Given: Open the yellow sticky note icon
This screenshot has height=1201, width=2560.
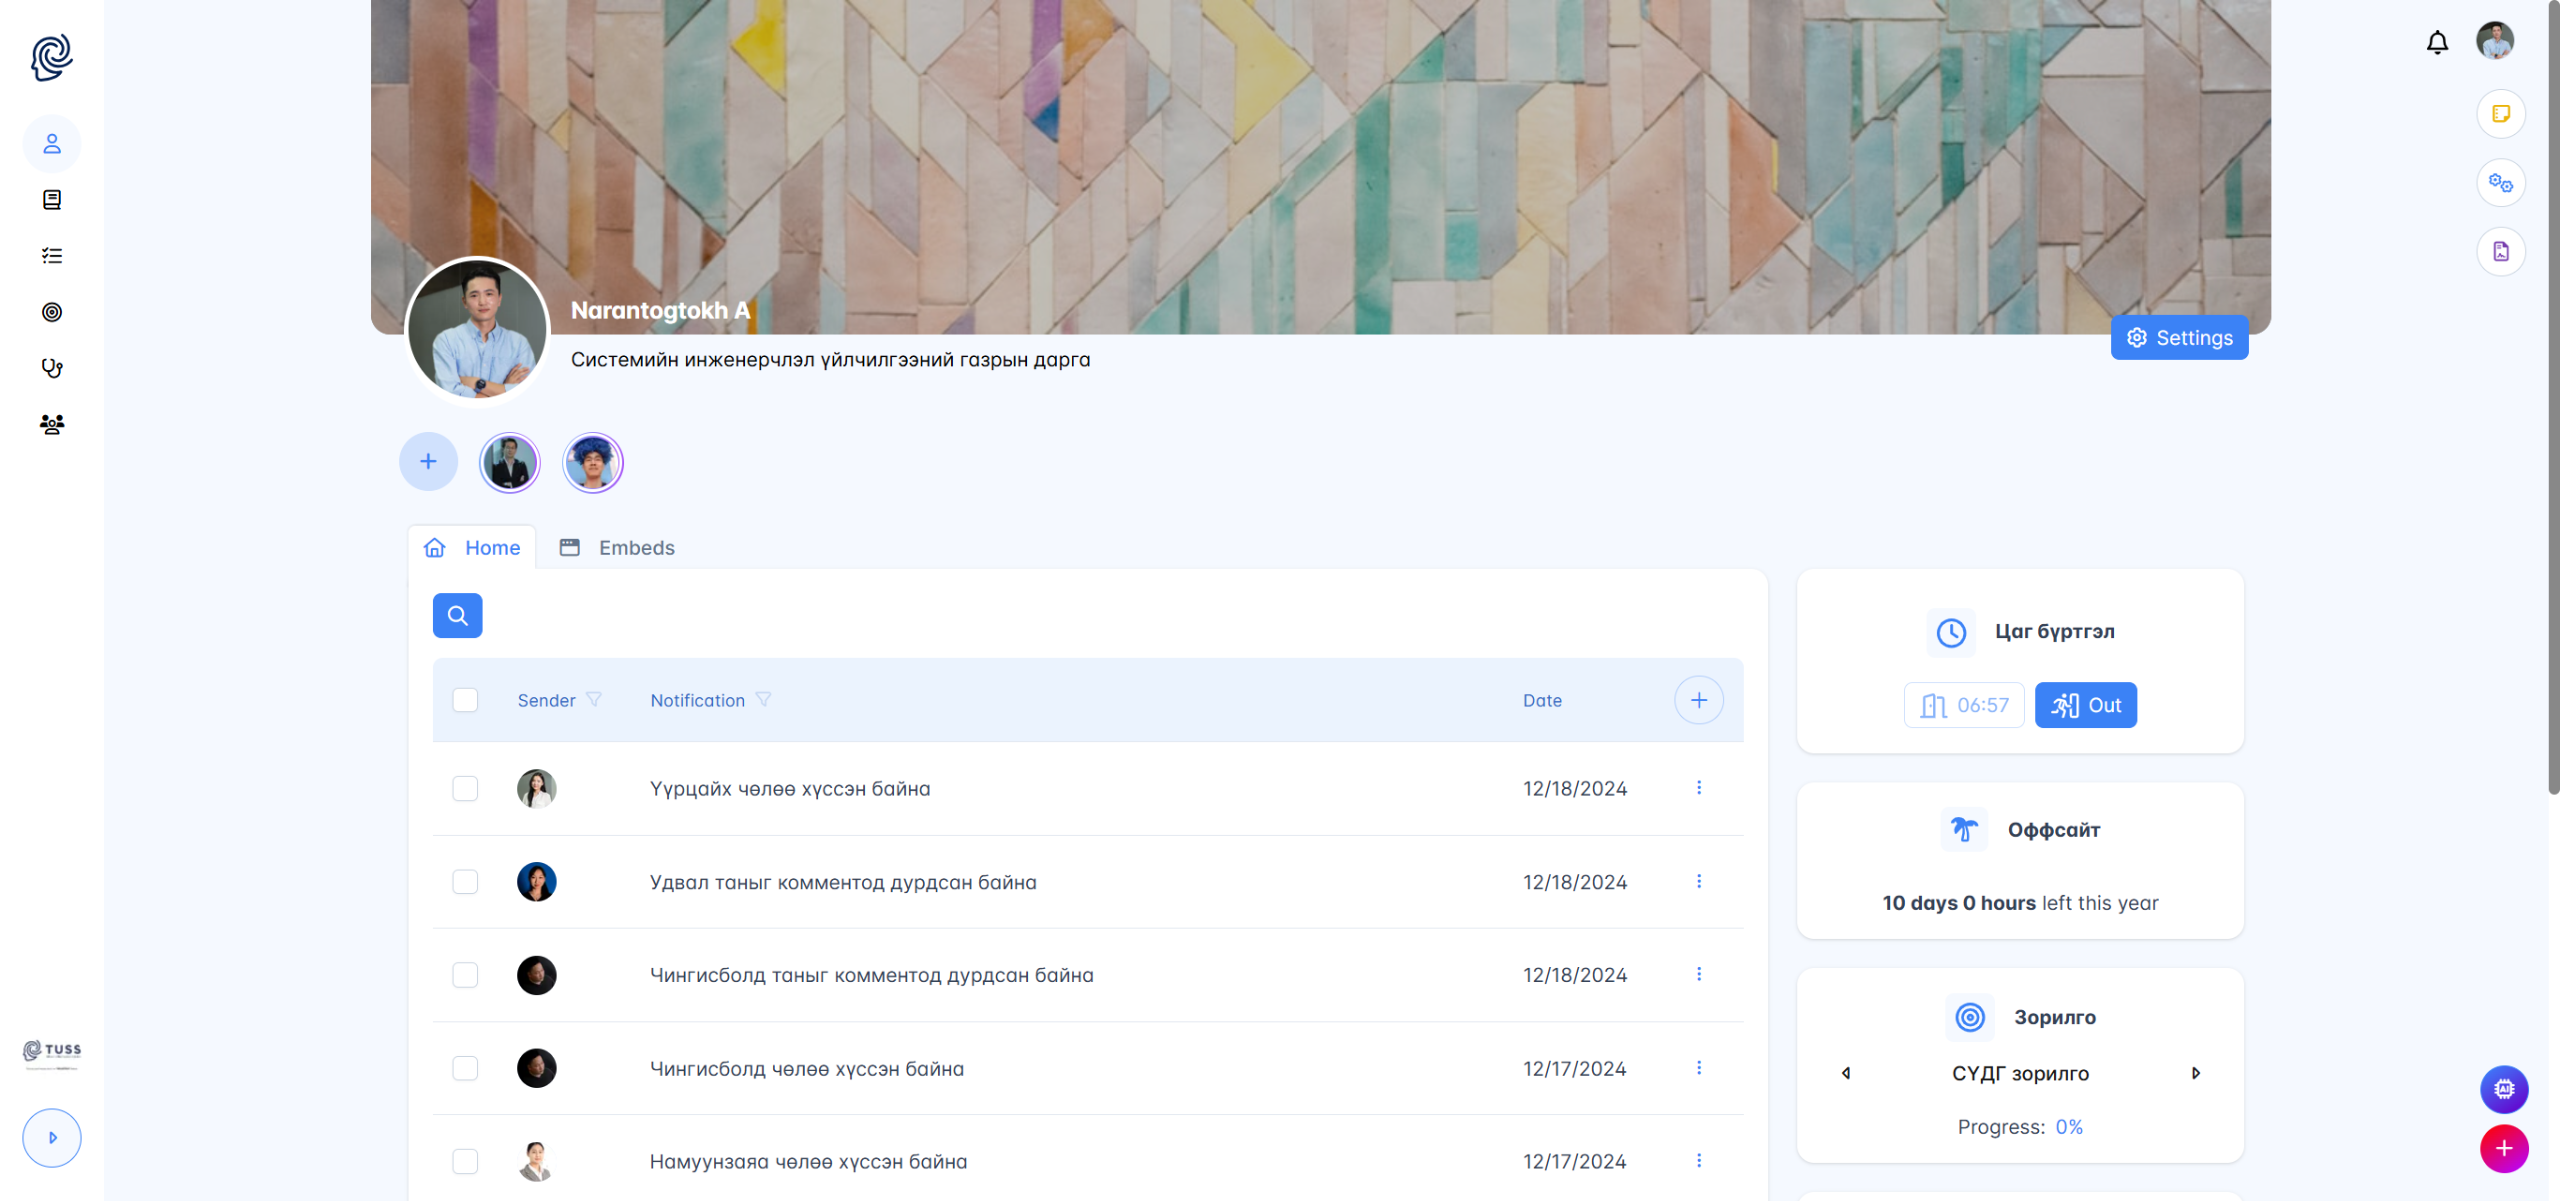Looking at the screenshot, I should coord(2500,114).
